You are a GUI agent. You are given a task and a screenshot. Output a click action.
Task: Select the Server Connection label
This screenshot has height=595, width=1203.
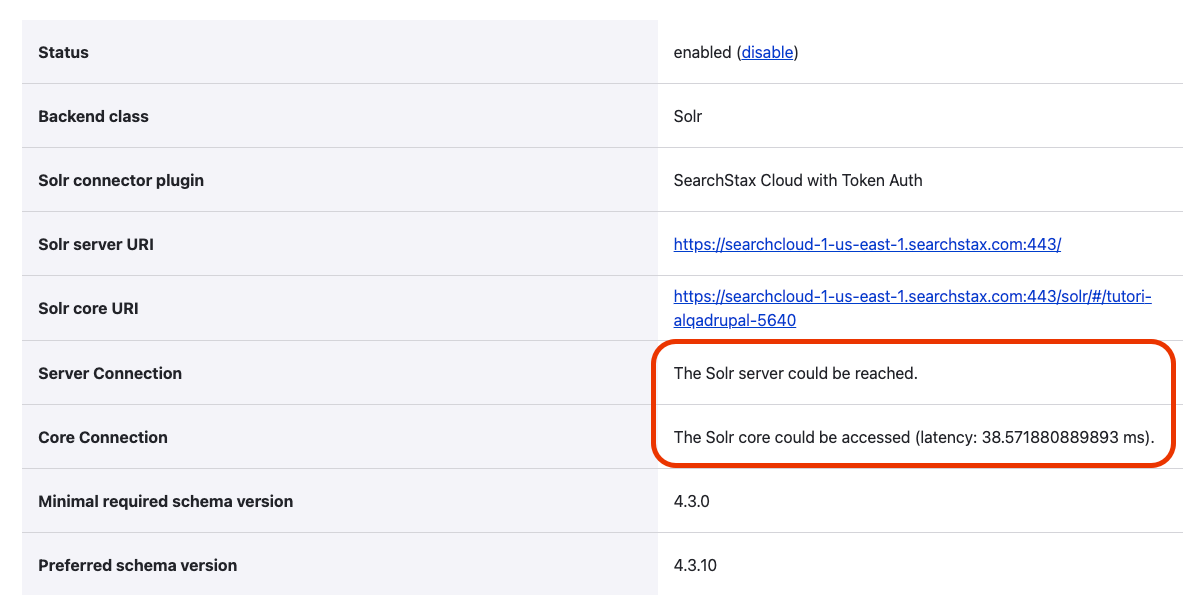(x=110, y=373)
